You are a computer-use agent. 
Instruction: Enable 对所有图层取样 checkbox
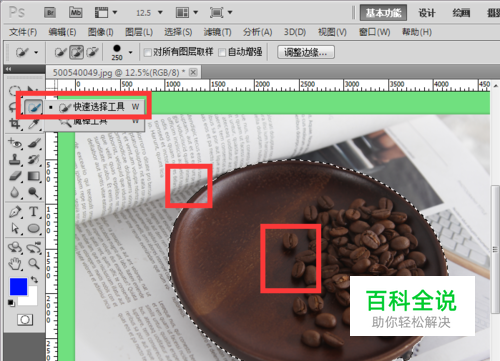pyautogui.click(x=147, y=52)
